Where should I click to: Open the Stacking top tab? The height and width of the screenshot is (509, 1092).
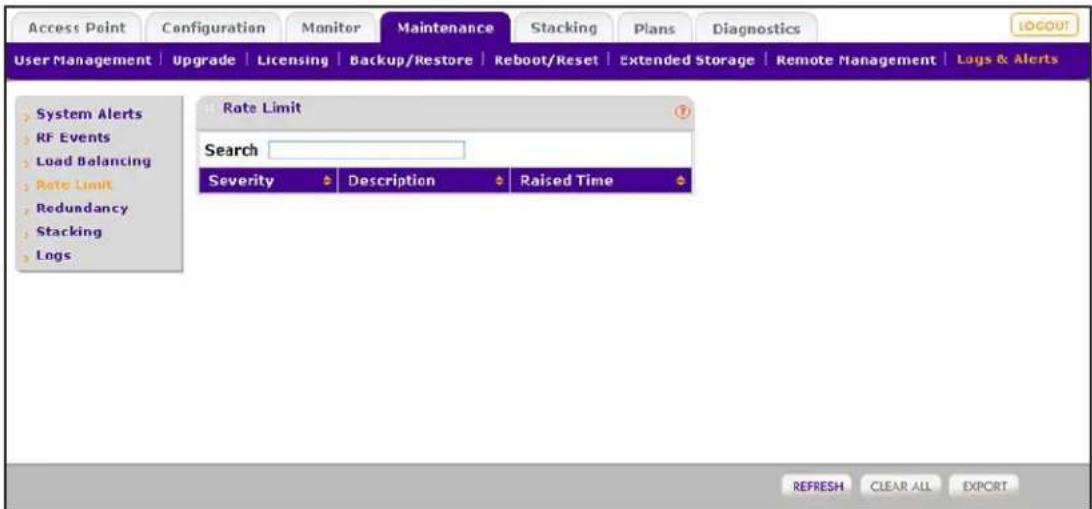(563, 29)
